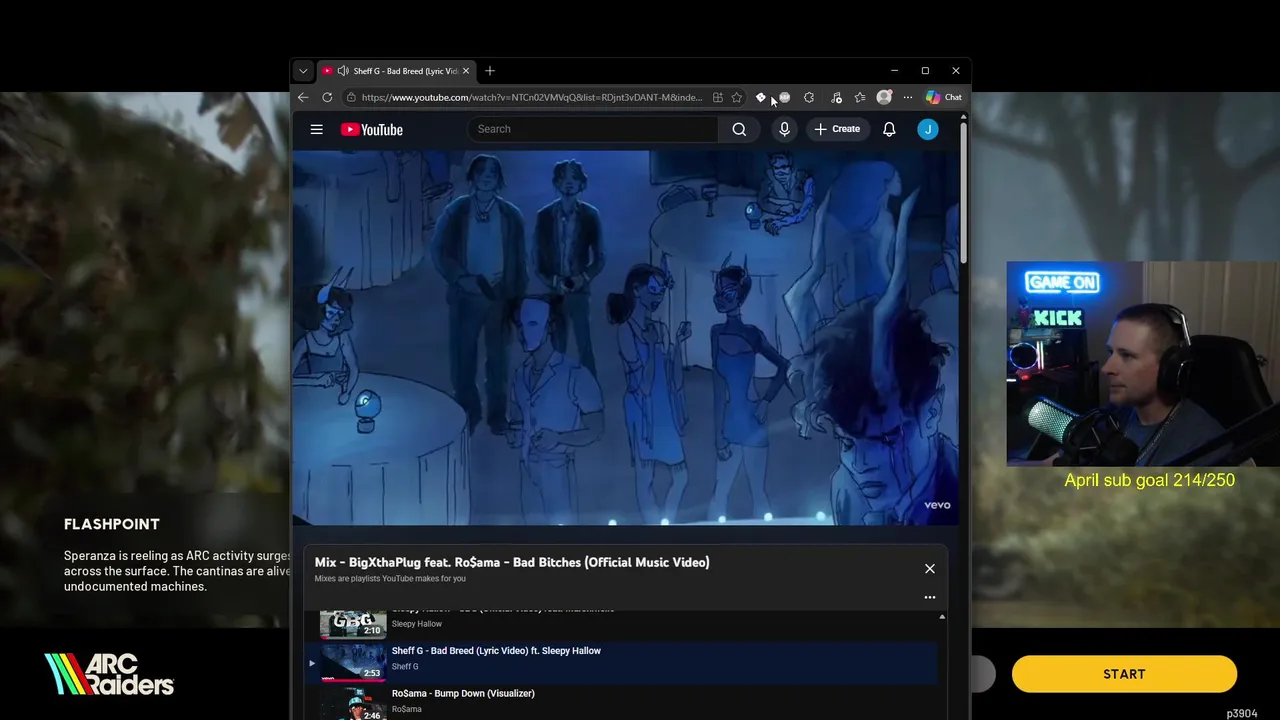Mute tab using the speaker icon

point(343,71)
